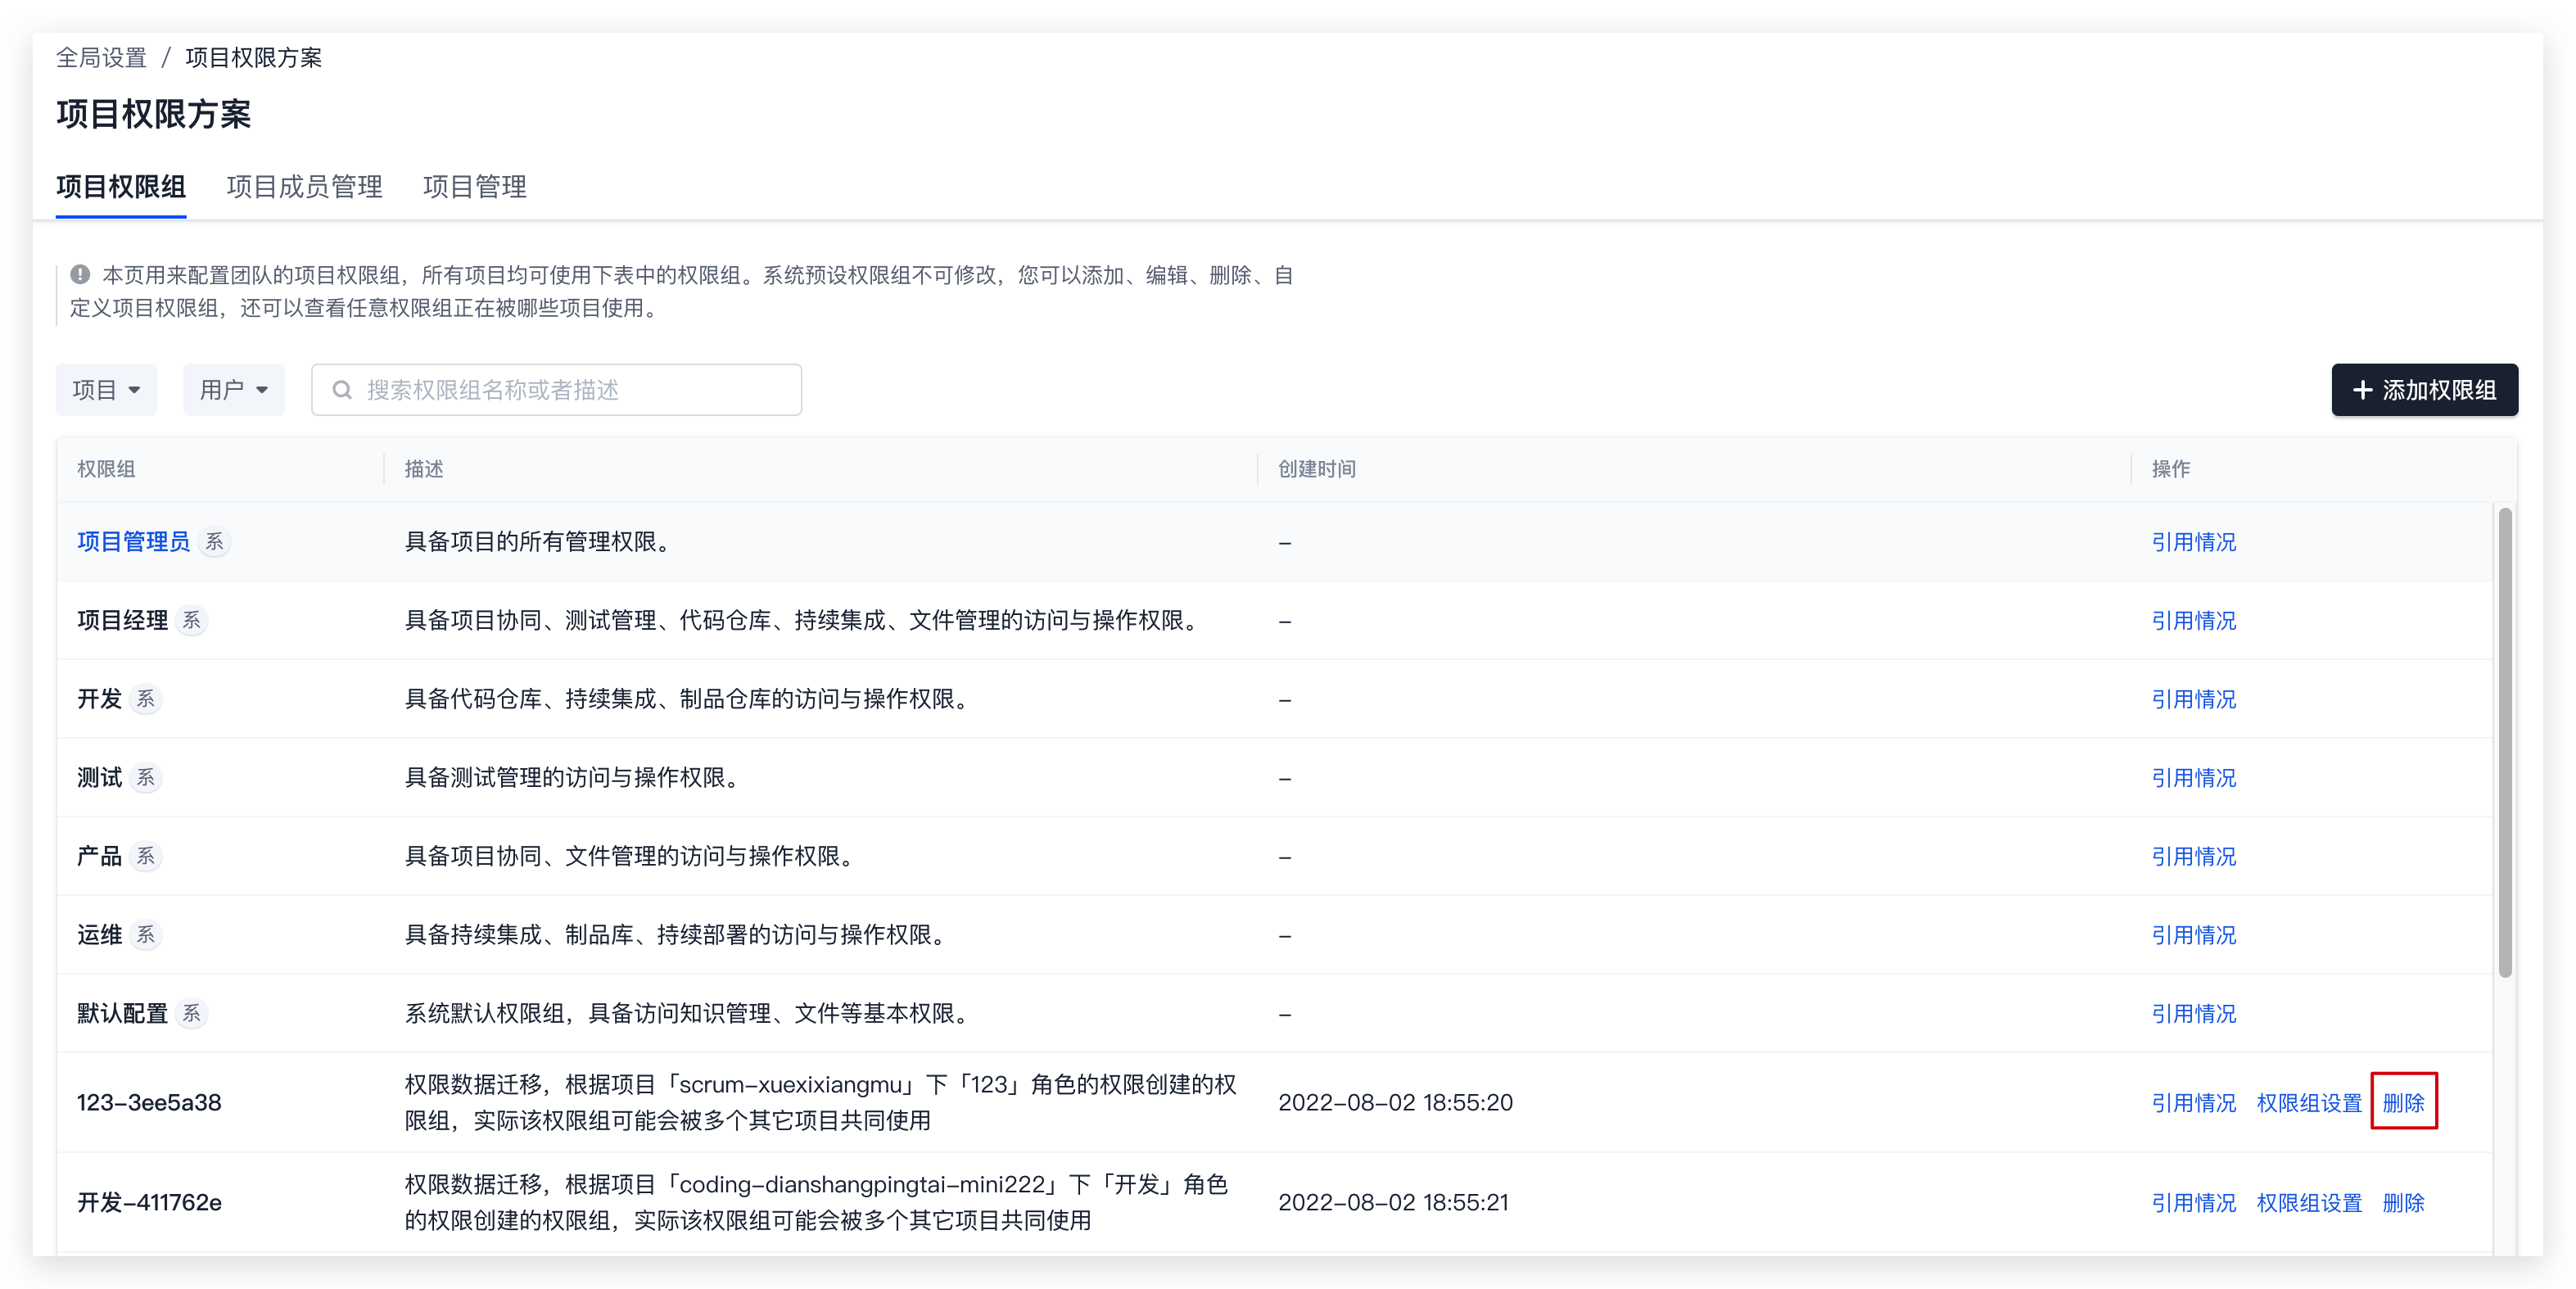Click the system badge next to 运维
The width and height of the screenshot is (2576, 1289).
click(x=146, y=935)
